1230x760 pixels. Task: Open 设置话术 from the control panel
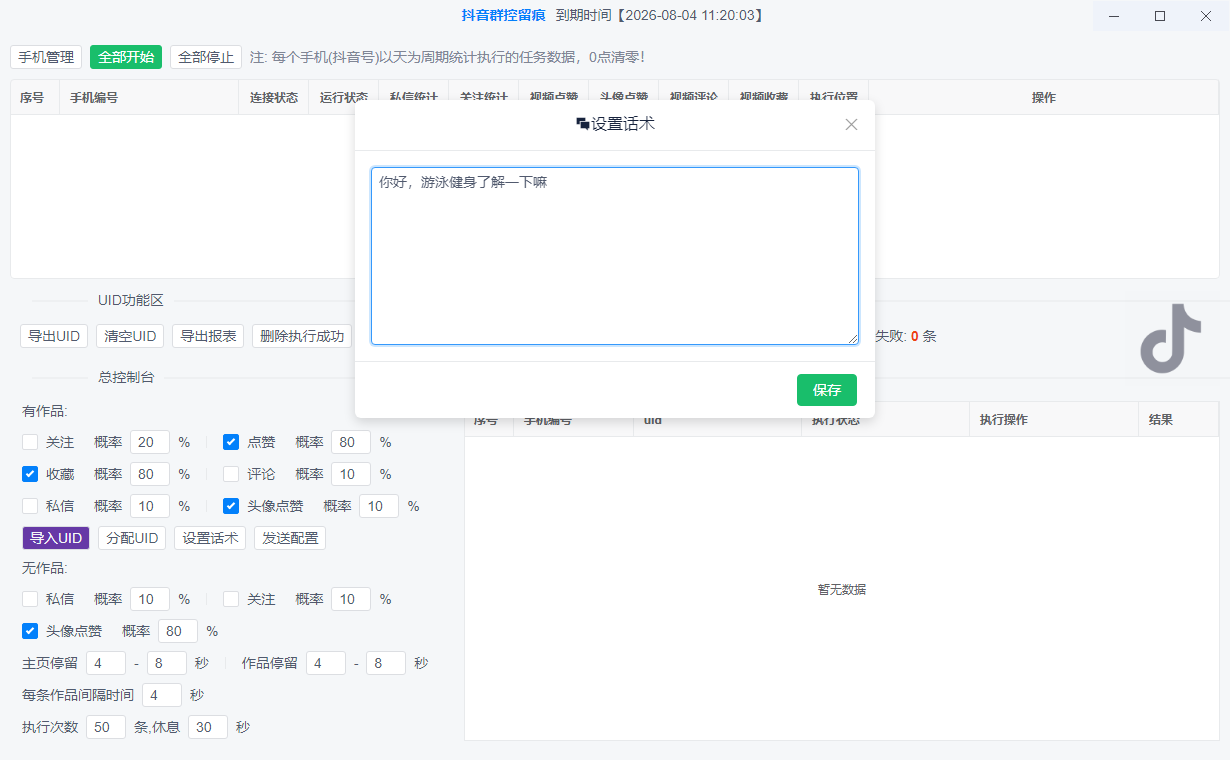210,538
